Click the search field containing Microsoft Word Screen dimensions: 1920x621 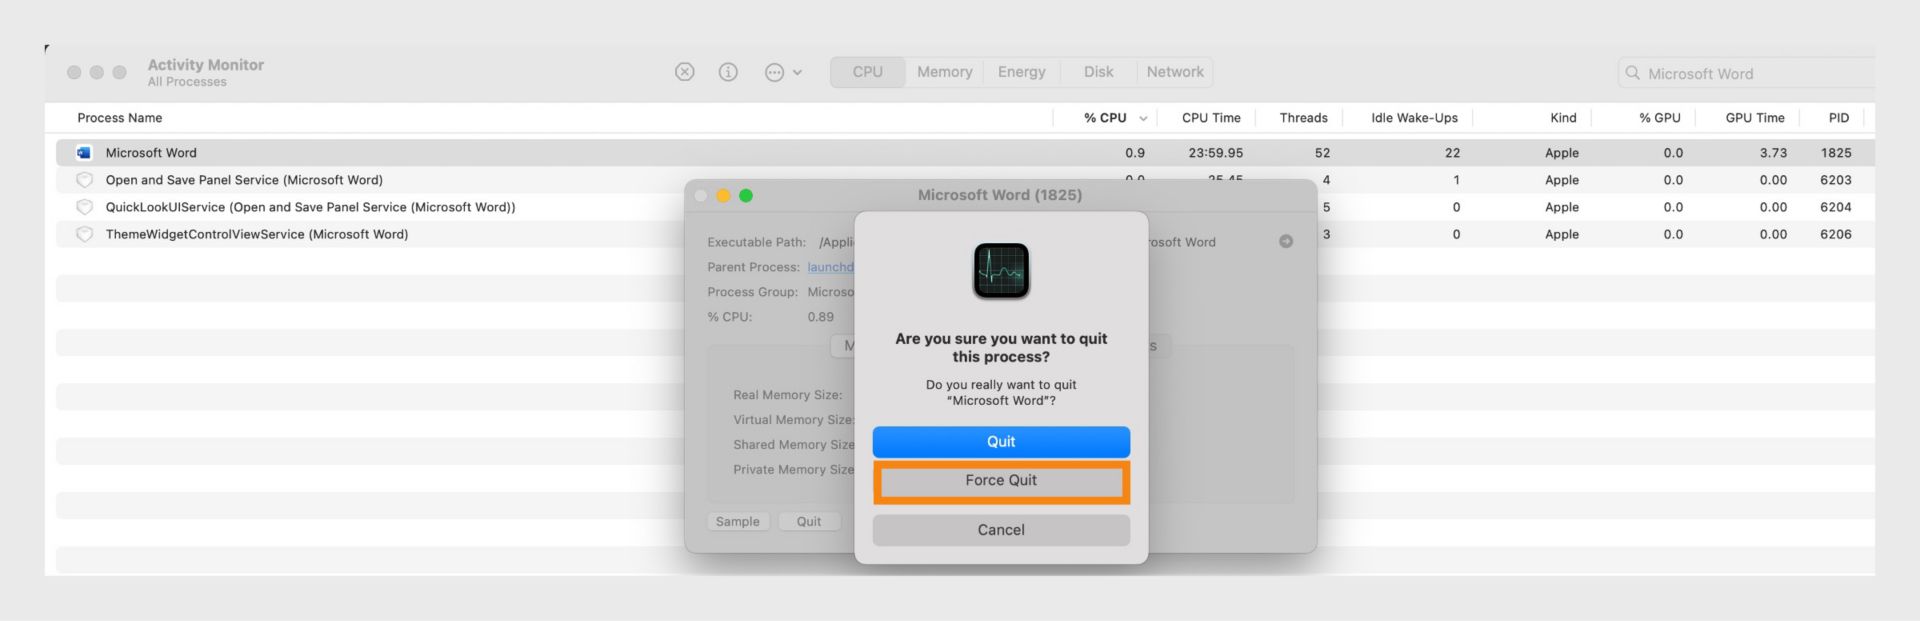pos(1746,73)
